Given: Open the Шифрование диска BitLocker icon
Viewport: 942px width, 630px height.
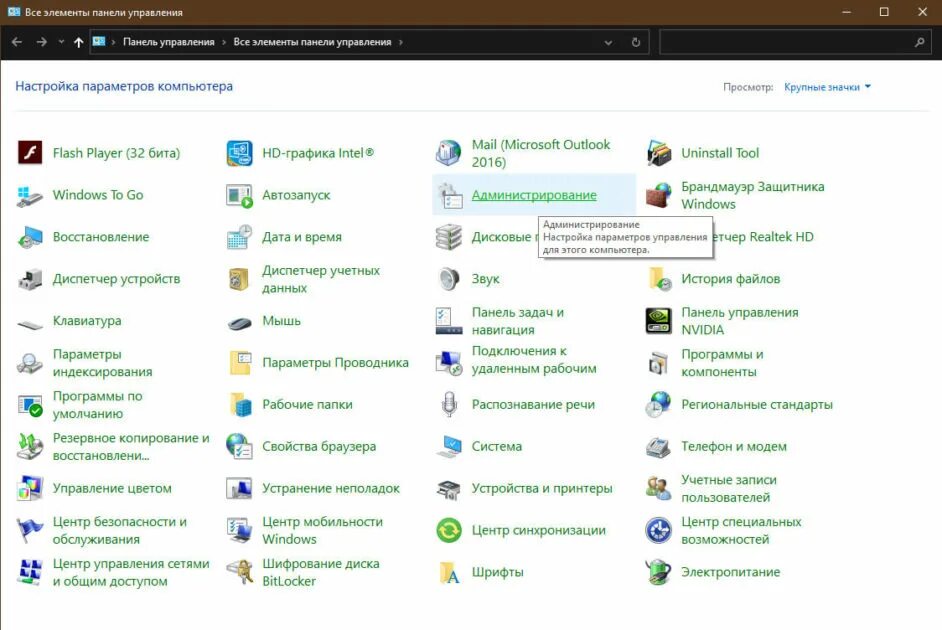Looking at the screenshot, I should pyautogui.click(x=239, y=572).
